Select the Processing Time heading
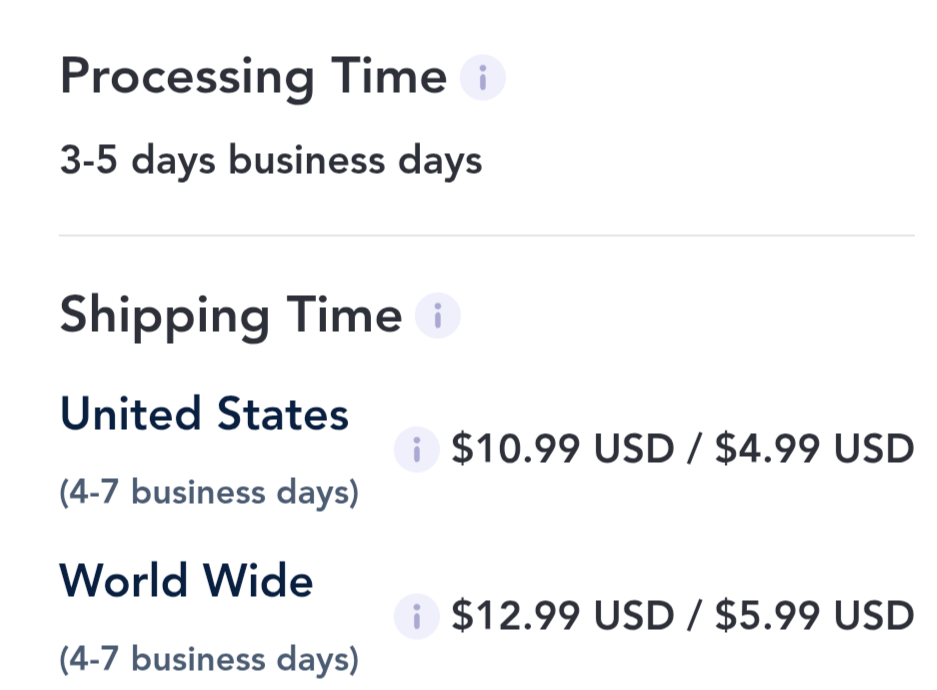This screenshot has width=937, height=690. point(253,78)
